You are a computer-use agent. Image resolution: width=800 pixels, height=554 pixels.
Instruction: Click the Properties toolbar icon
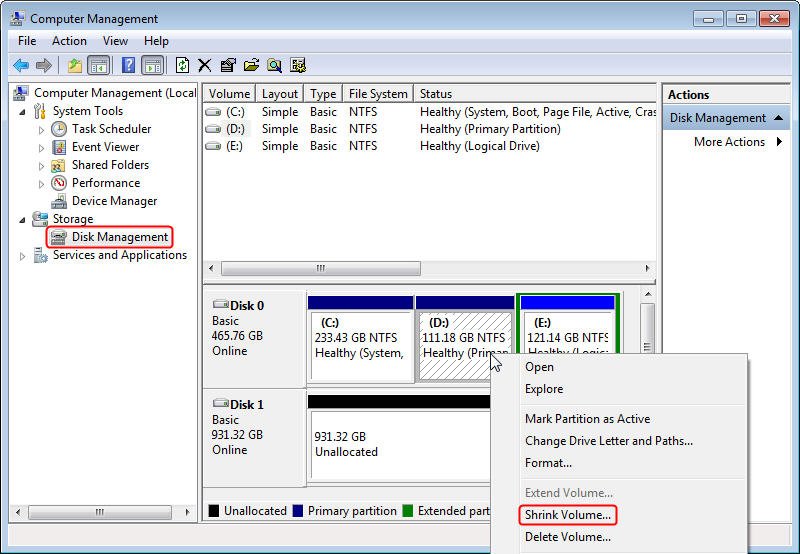pos(228,65)
